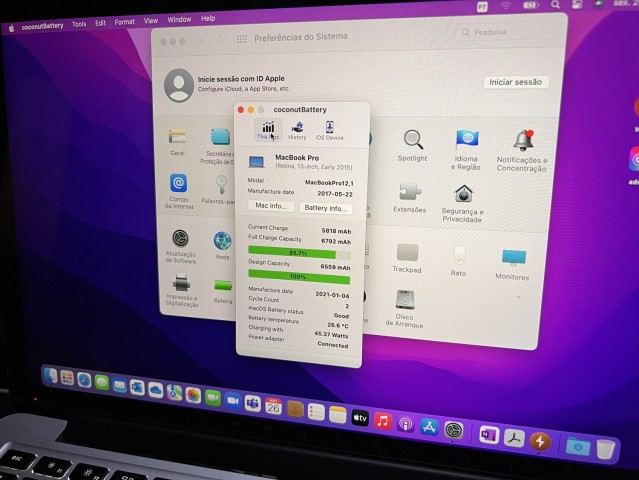Open Control Center from the menu bar
The width and height of the screenshot is (639, 480).
tap(577, 4)
